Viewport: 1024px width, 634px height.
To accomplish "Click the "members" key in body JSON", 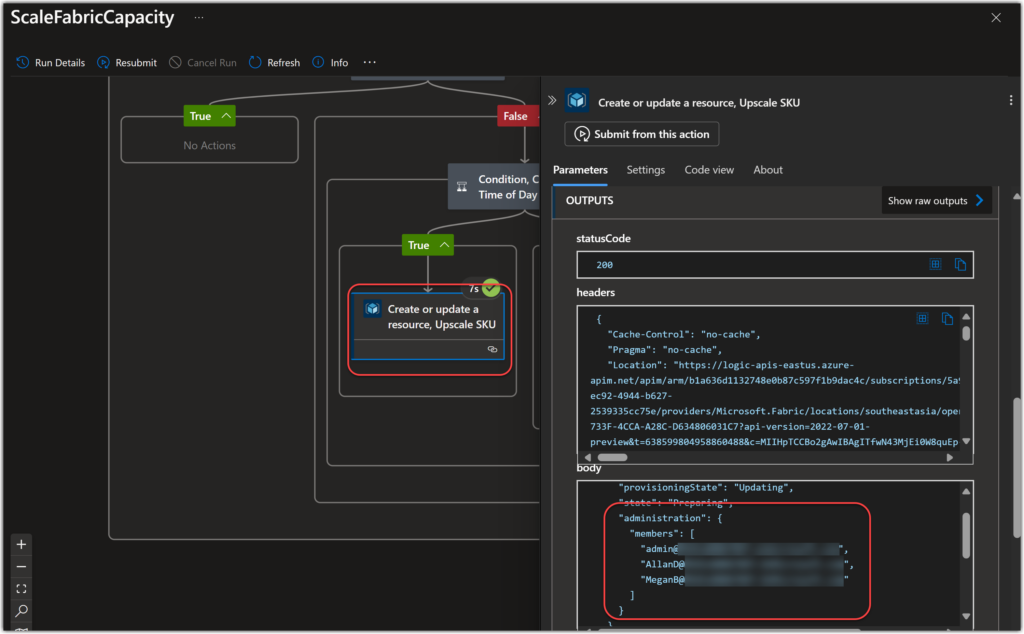I will click(x=656, y=533).
